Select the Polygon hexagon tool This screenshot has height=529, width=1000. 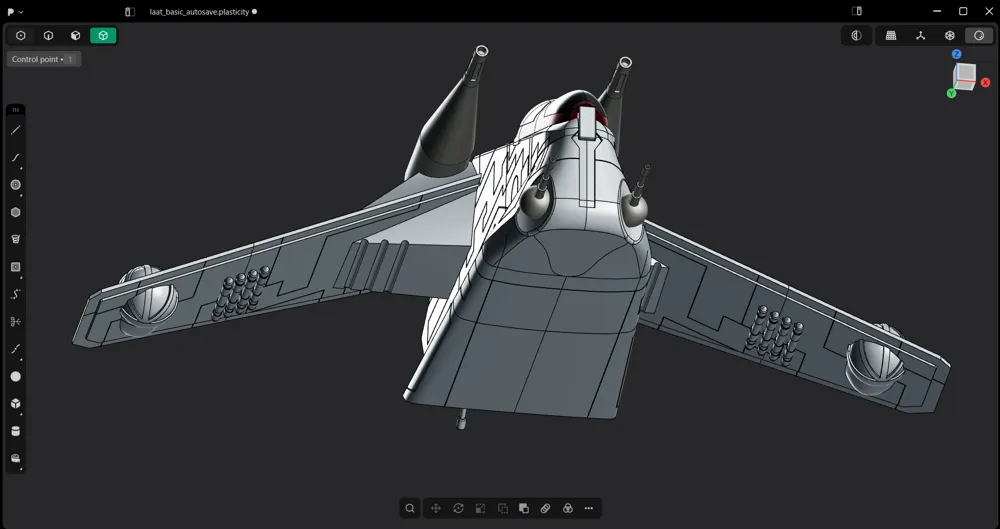(x=16, y=212)
